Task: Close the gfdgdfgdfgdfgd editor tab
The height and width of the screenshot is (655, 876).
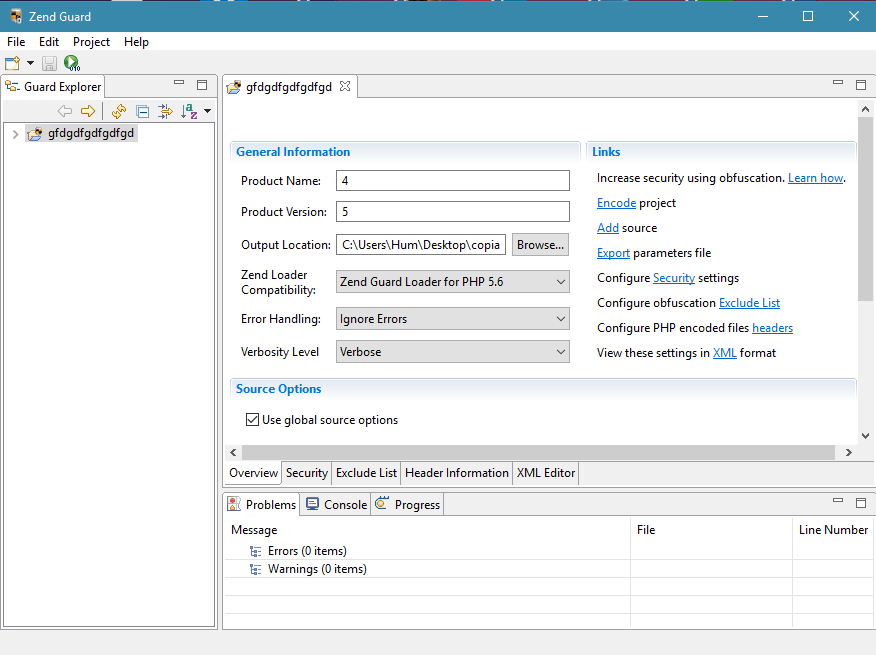Action: pyautogui.click(x=345, y=86)
